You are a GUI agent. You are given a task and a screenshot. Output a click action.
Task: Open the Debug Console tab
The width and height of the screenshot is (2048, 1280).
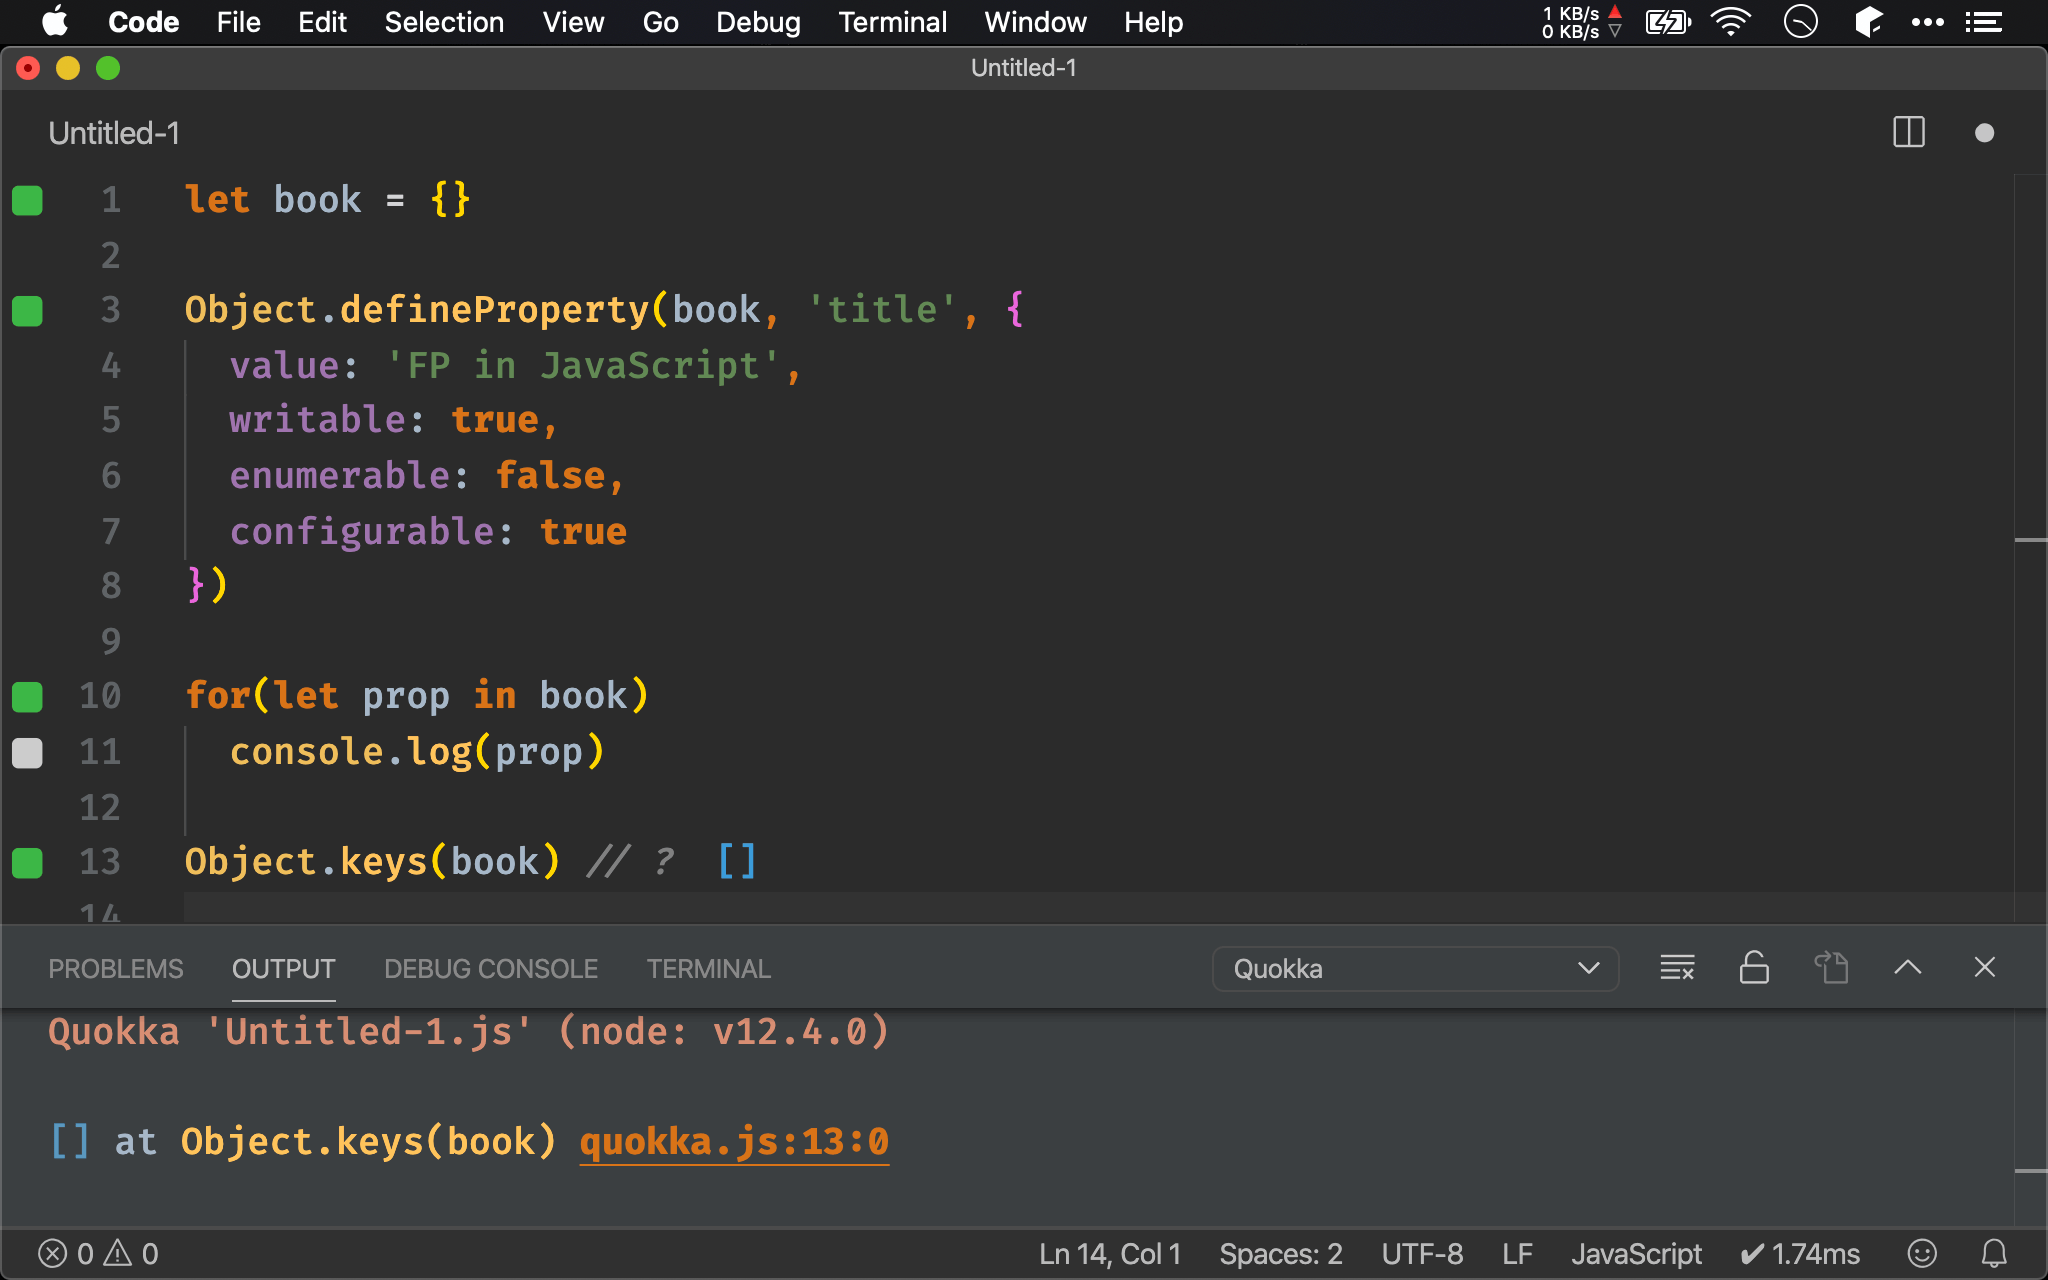point(491,968)
